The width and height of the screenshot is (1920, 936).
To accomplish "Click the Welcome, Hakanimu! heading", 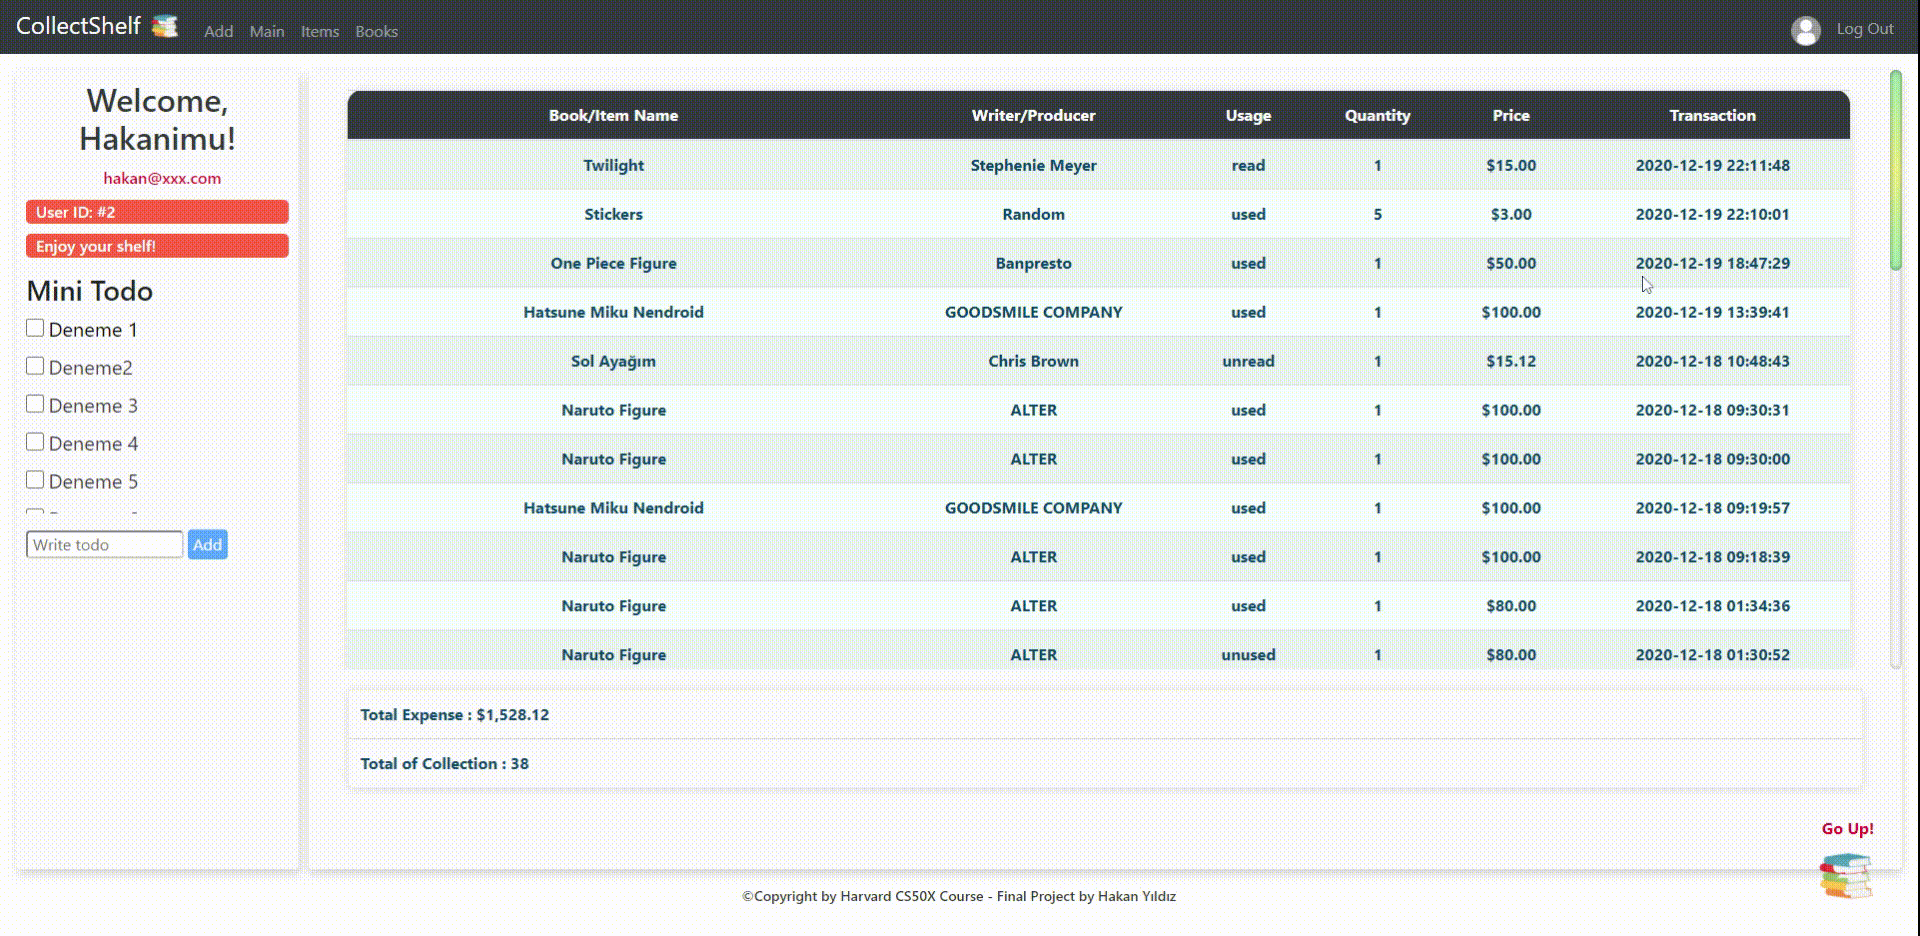I will (157, 119).
